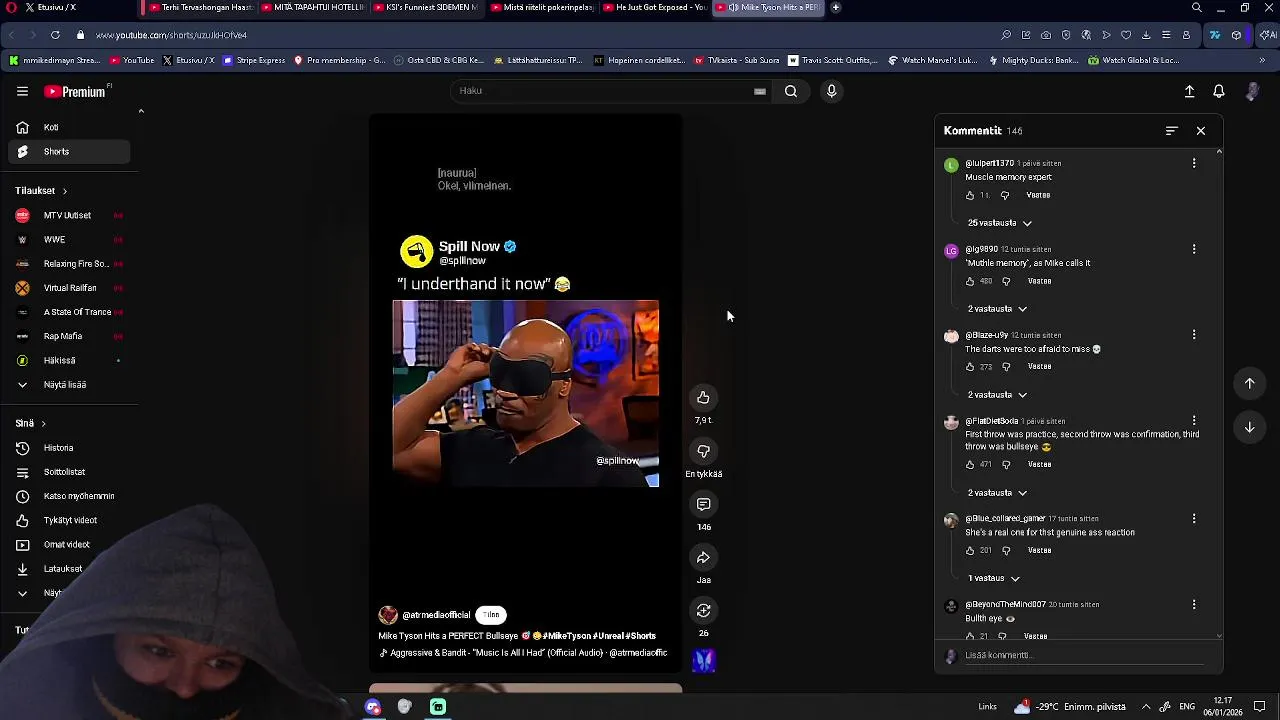Open the notifications bell

pos(1219,91)
